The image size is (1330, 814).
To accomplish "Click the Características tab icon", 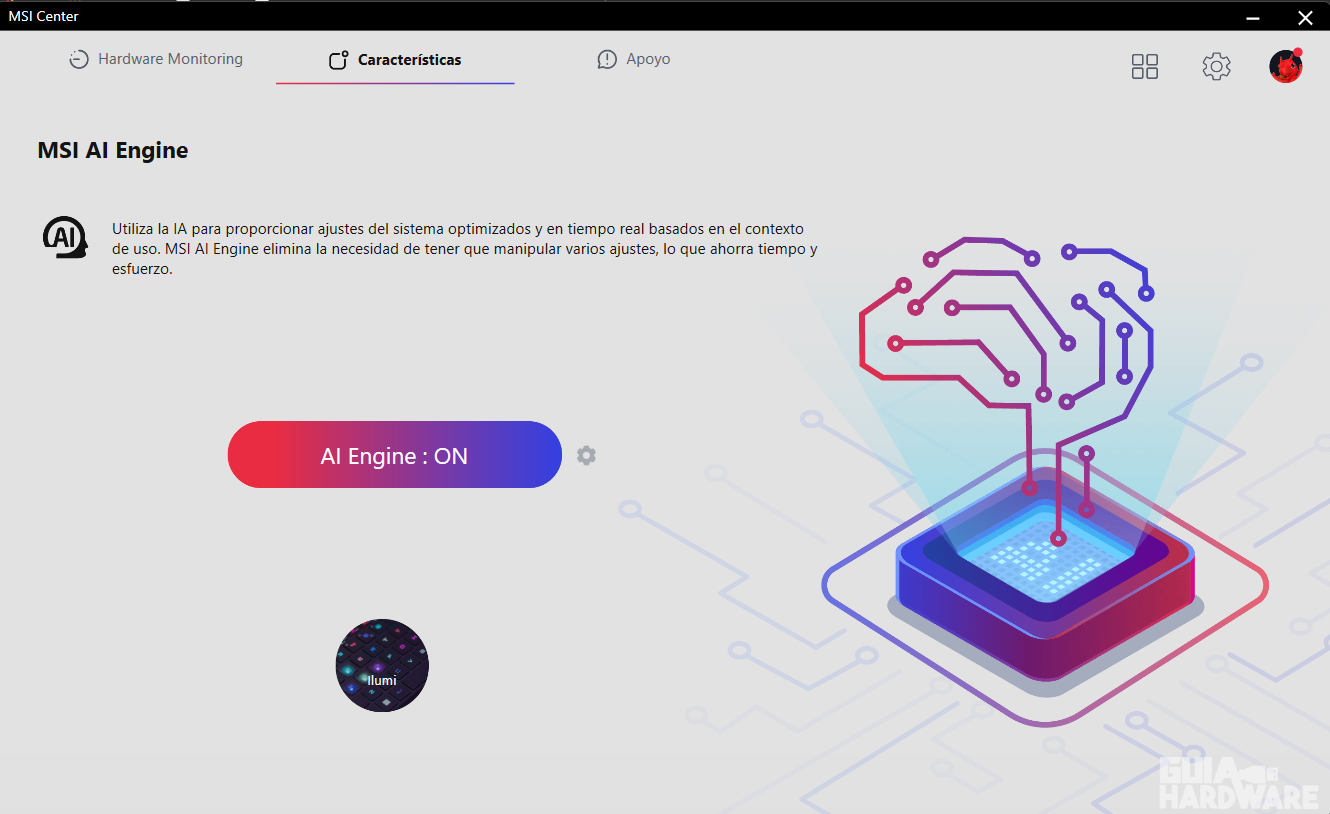I will 339,60.
